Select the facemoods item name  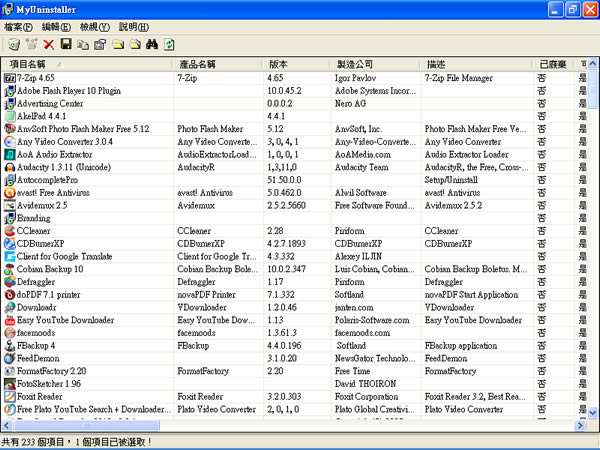coord(36,333)
